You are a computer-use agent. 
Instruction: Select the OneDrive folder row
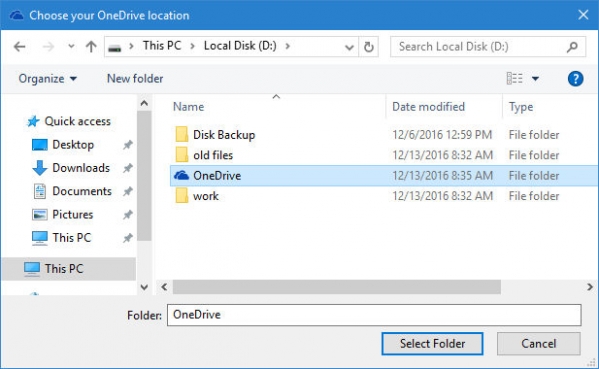[x=384, y=176]
